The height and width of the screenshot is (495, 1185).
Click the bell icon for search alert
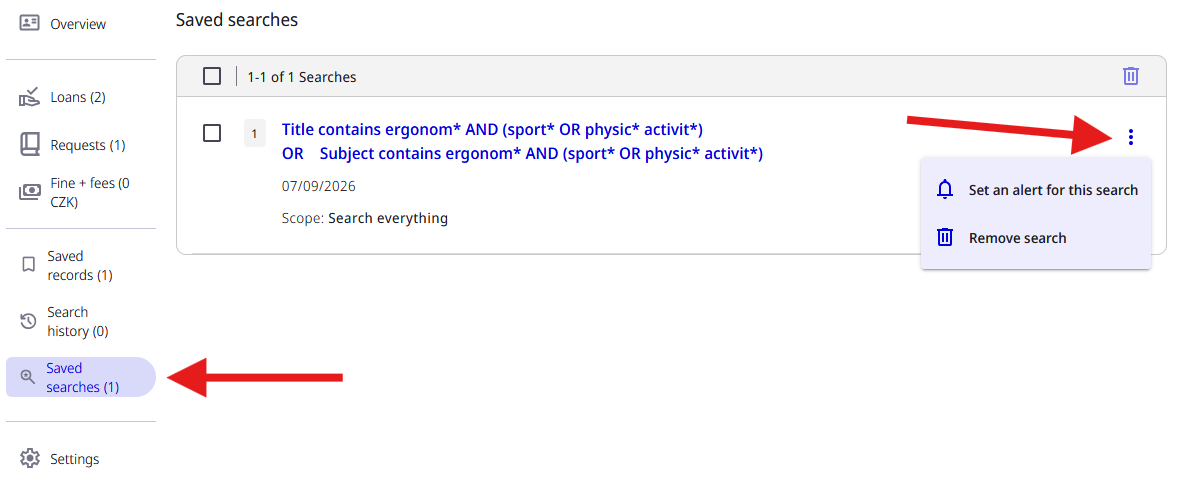pos(945,190)
